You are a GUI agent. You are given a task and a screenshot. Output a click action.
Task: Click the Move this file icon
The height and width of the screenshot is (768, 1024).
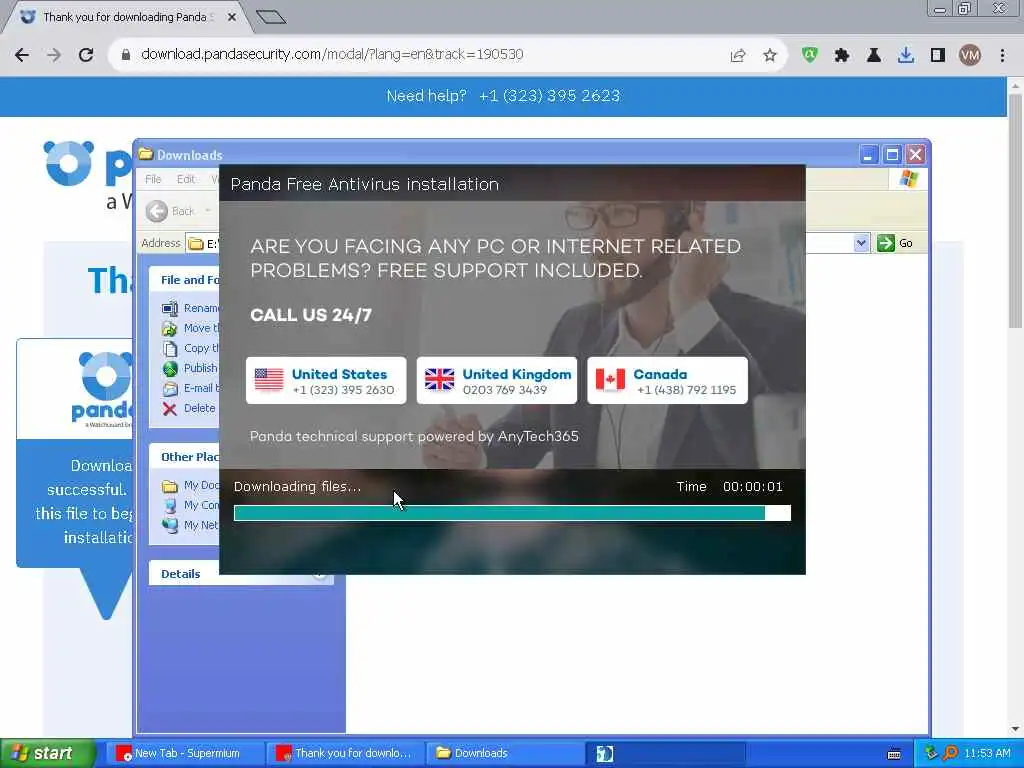click(170, 328)
